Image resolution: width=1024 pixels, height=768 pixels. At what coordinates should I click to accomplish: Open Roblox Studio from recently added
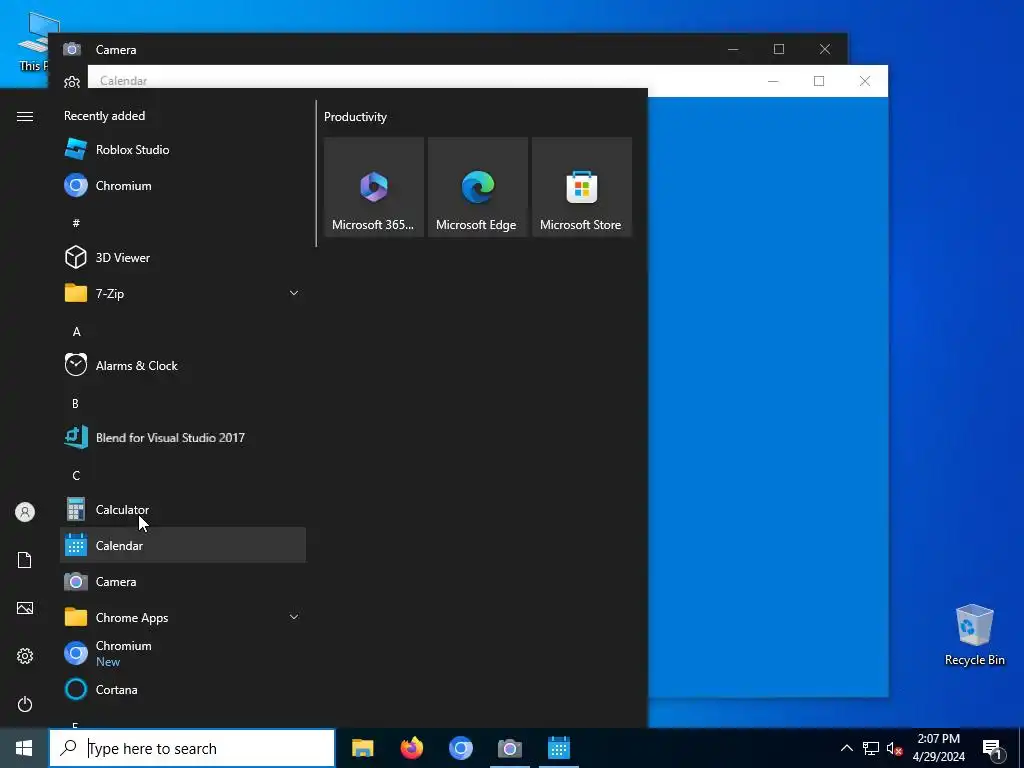[183, 150]
